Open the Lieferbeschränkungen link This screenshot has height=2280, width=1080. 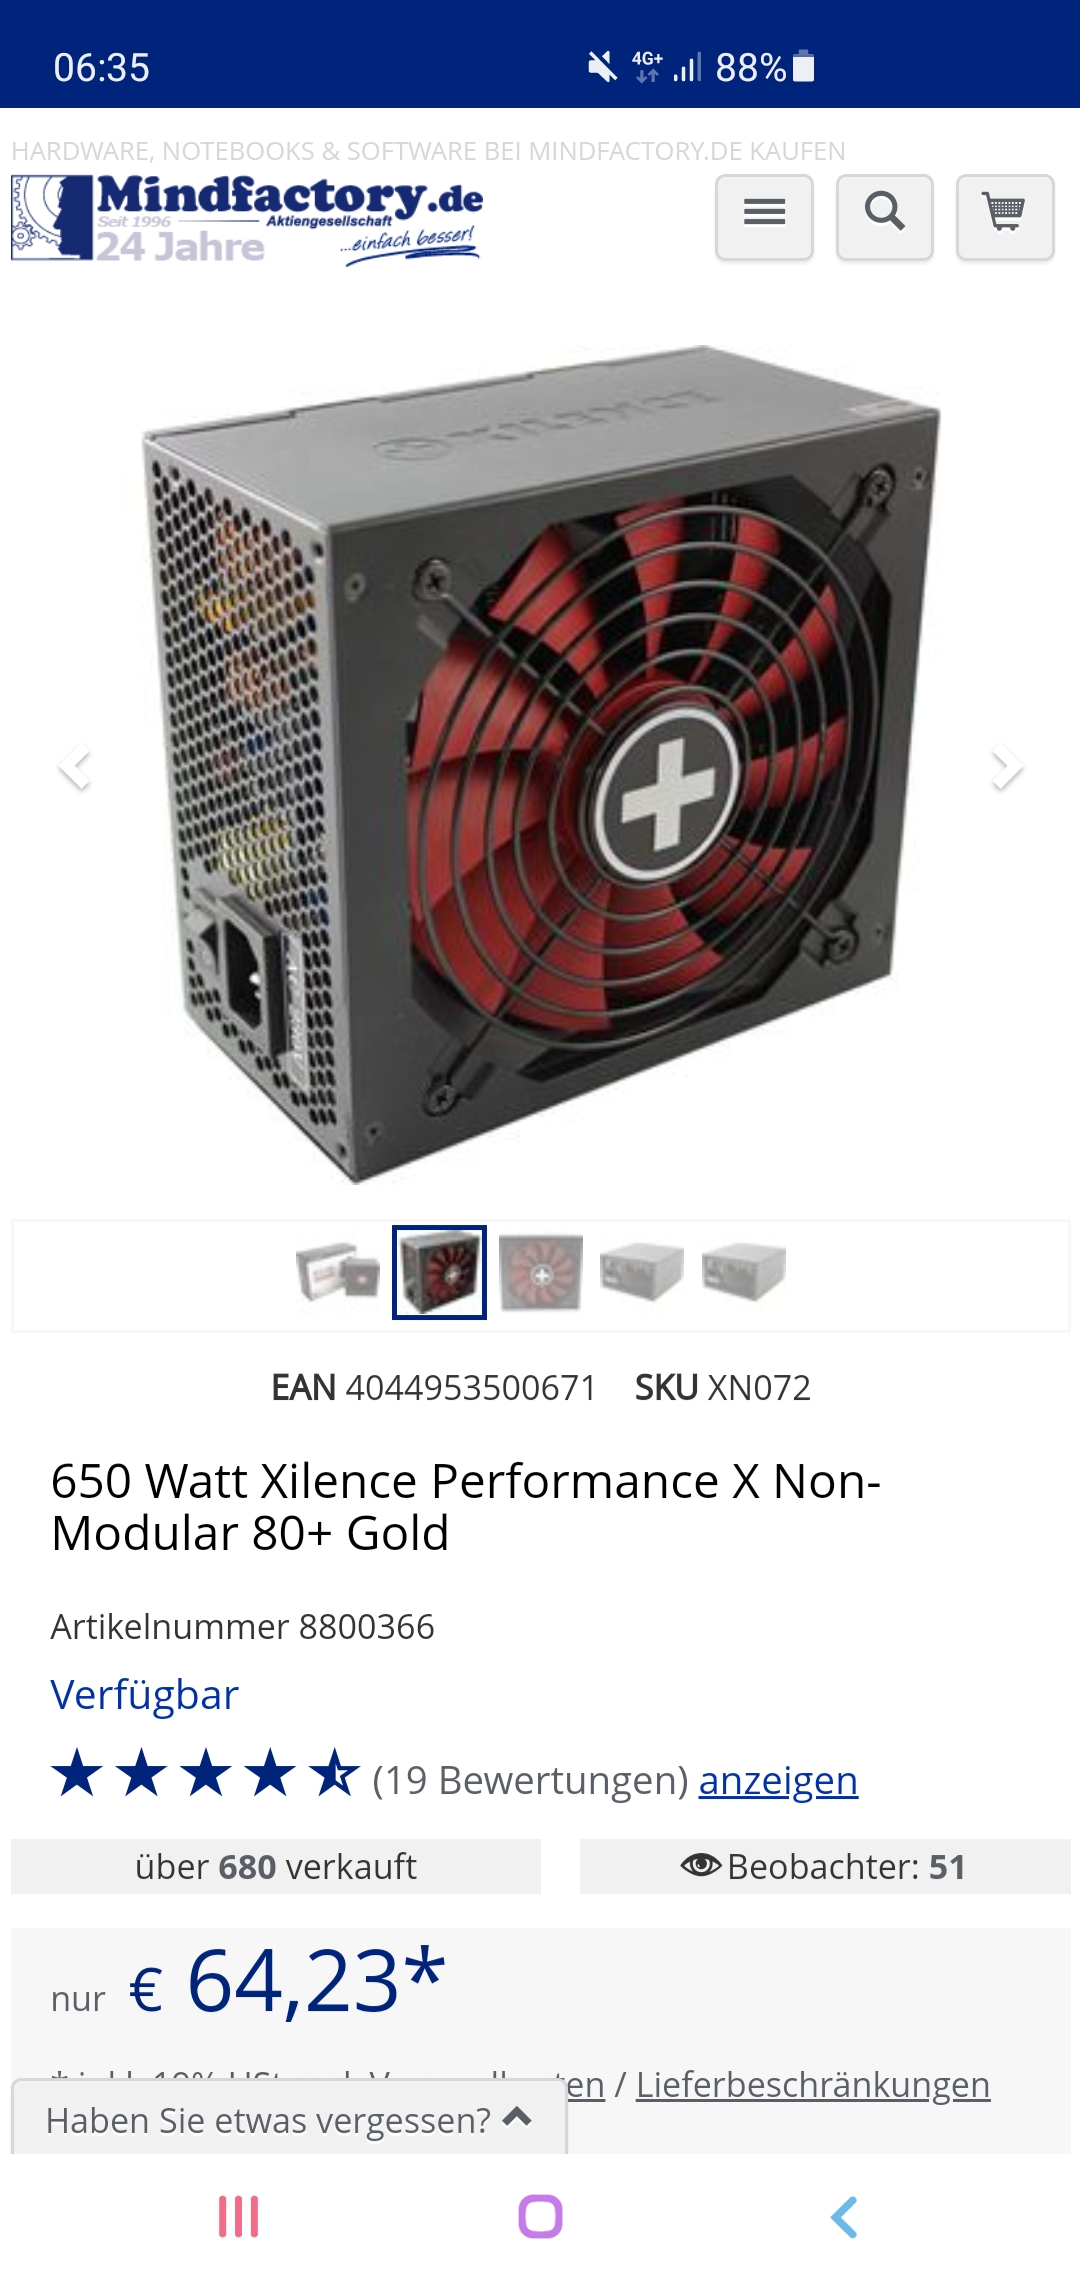(x=813, y=2085)
